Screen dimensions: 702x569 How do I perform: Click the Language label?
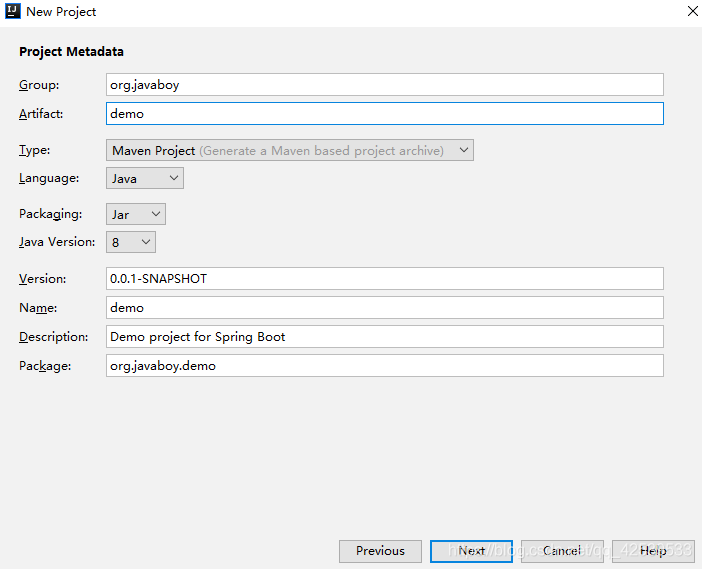[x=49, y=178]
